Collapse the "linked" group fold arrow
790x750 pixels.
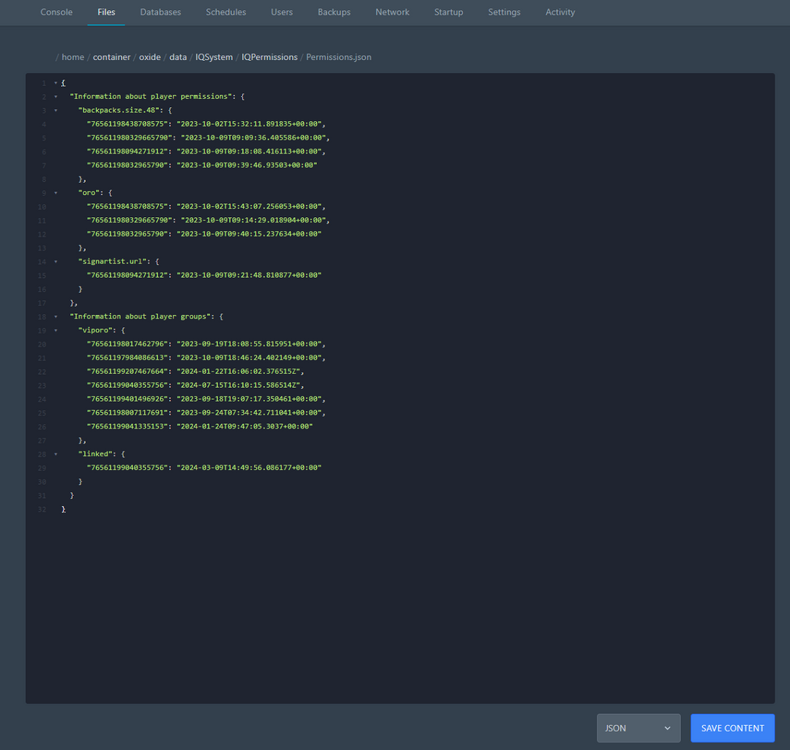pyautogui.click(x=56, y=454)
